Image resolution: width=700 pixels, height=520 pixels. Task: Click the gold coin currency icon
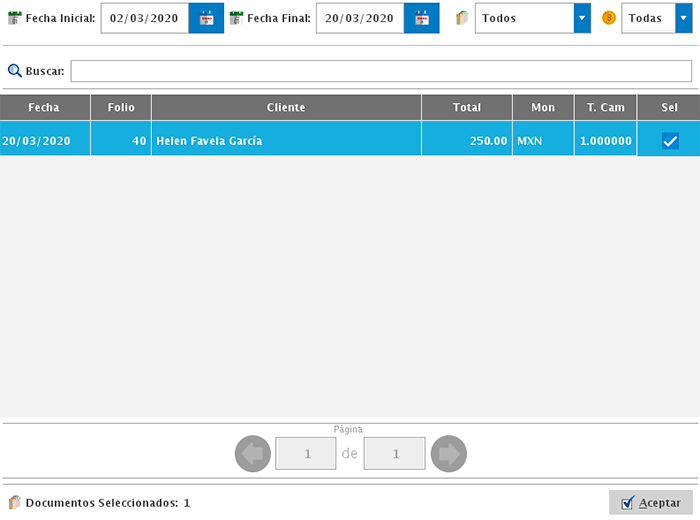pyautogui.click(x=608, y=18)
